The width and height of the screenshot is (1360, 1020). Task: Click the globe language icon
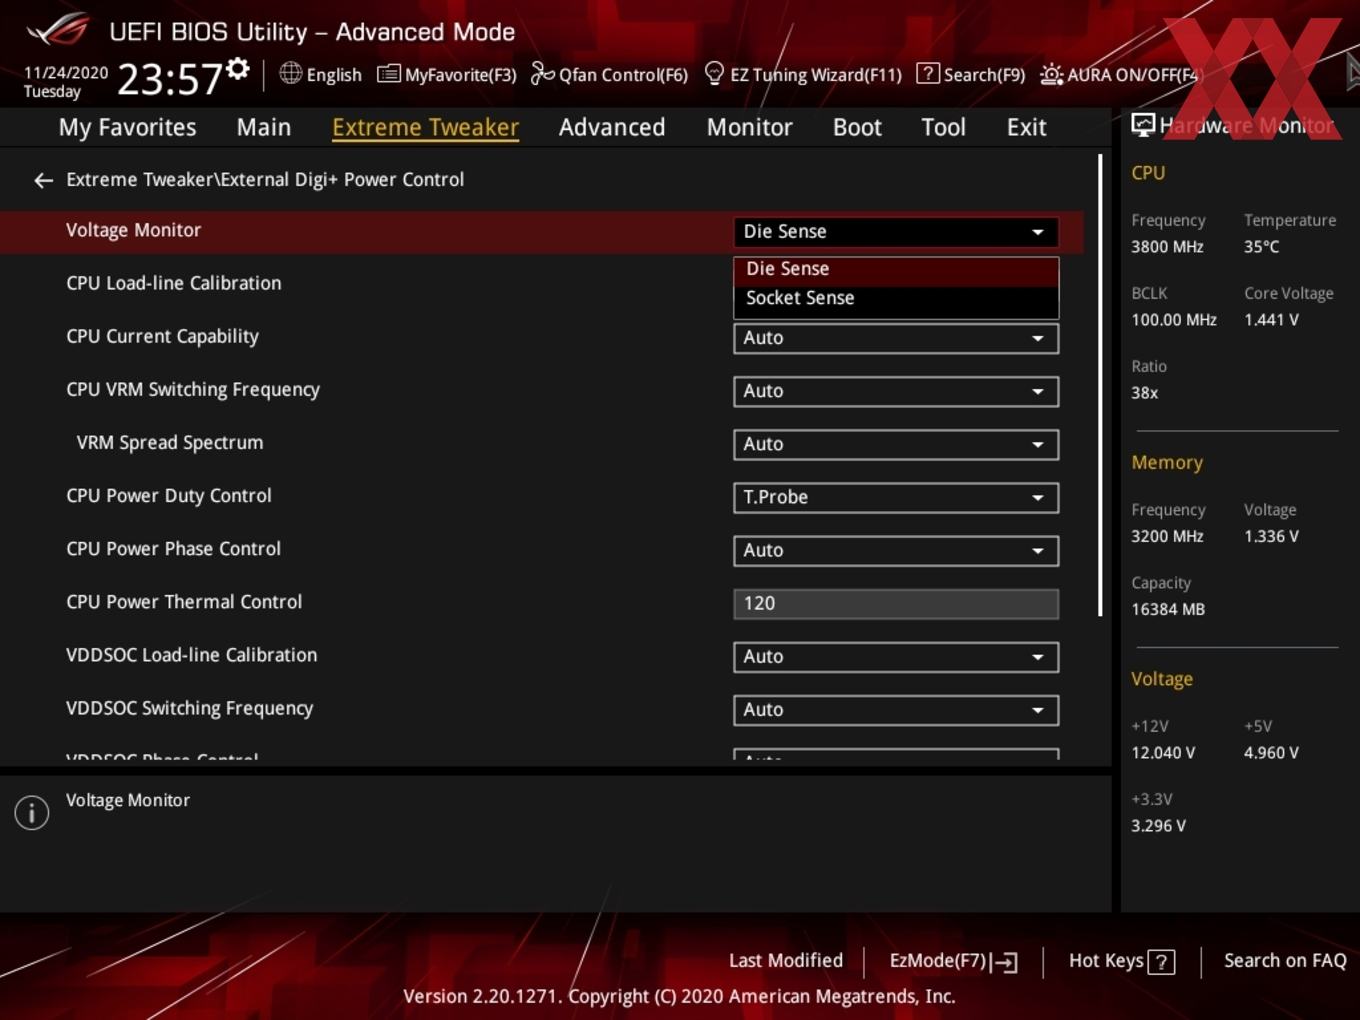coord(290,73)
